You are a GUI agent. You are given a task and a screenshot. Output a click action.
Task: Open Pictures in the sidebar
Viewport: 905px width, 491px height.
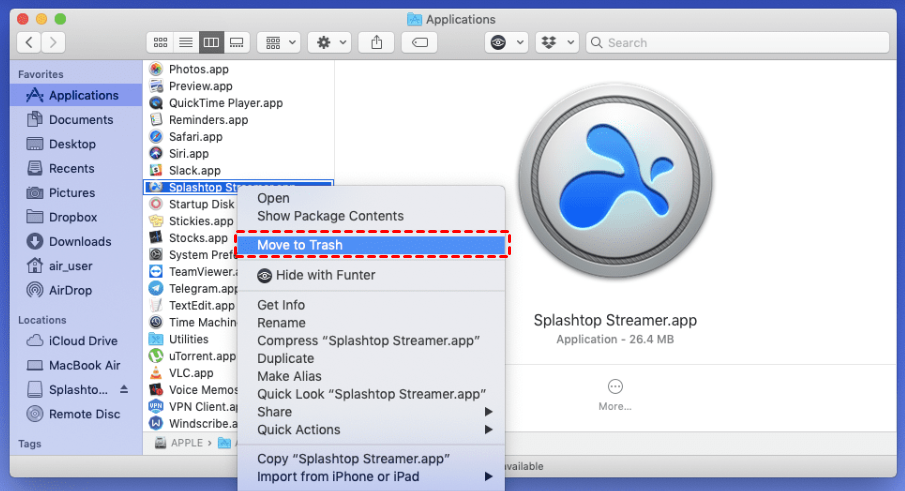coord(76,193)
